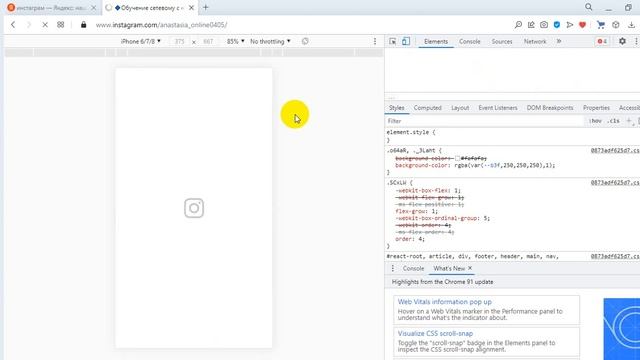Image resolution: width=640 pixels, height=360 pixels.
Task: Switch to the Elements tab
Action: coord(436,42)
